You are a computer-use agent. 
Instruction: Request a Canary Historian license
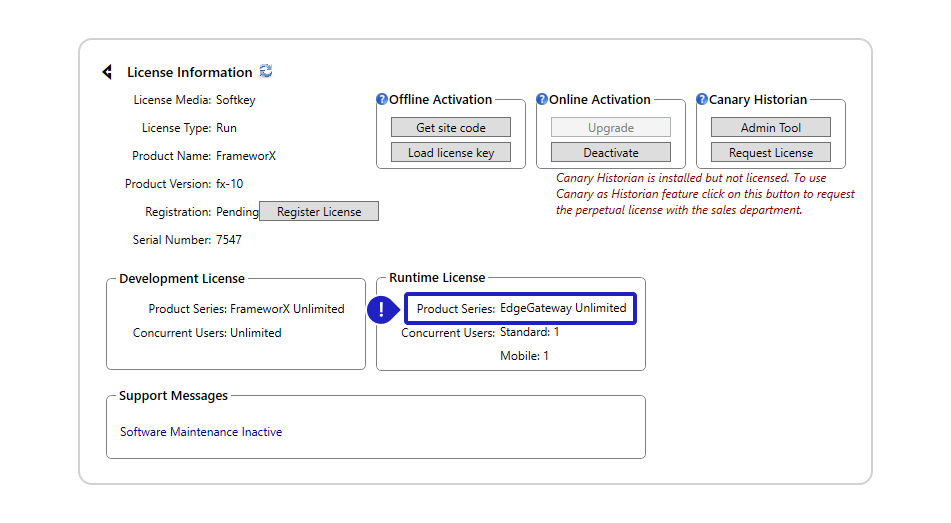point(770,153)
